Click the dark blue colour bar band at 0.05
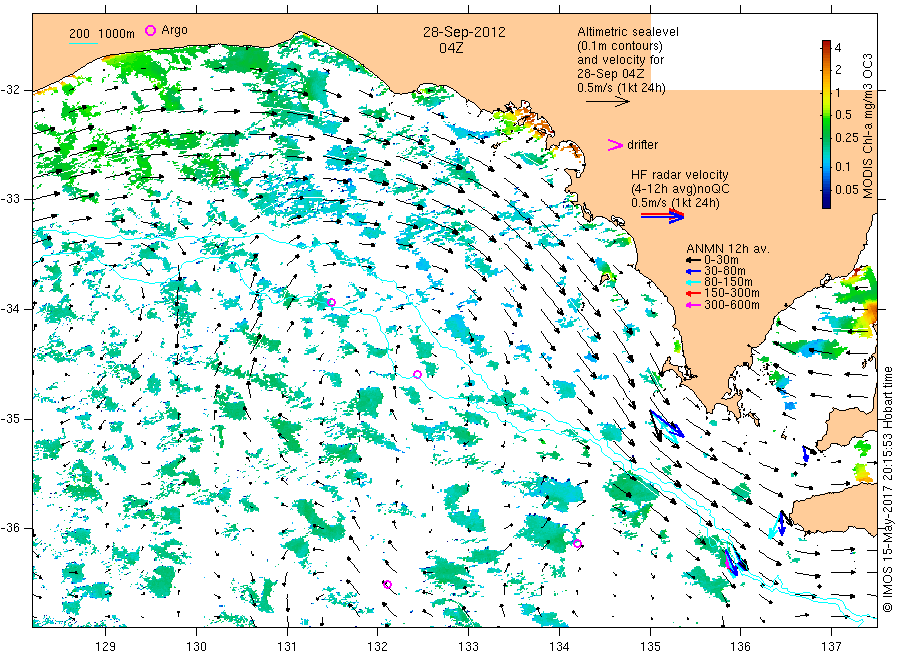900x660 pixels. coord(826,190)
